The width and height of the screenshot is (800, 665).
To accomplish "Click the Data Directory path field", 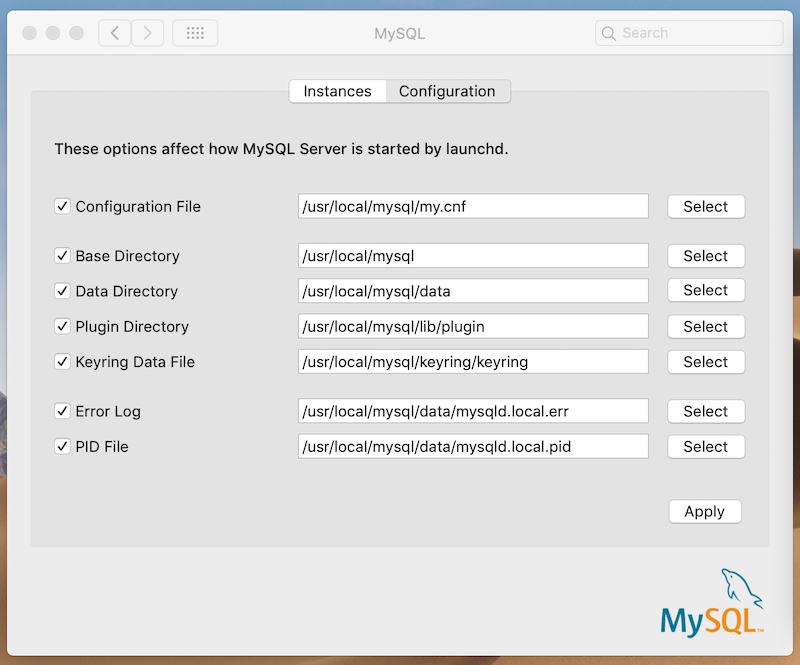I will (473, 291).
